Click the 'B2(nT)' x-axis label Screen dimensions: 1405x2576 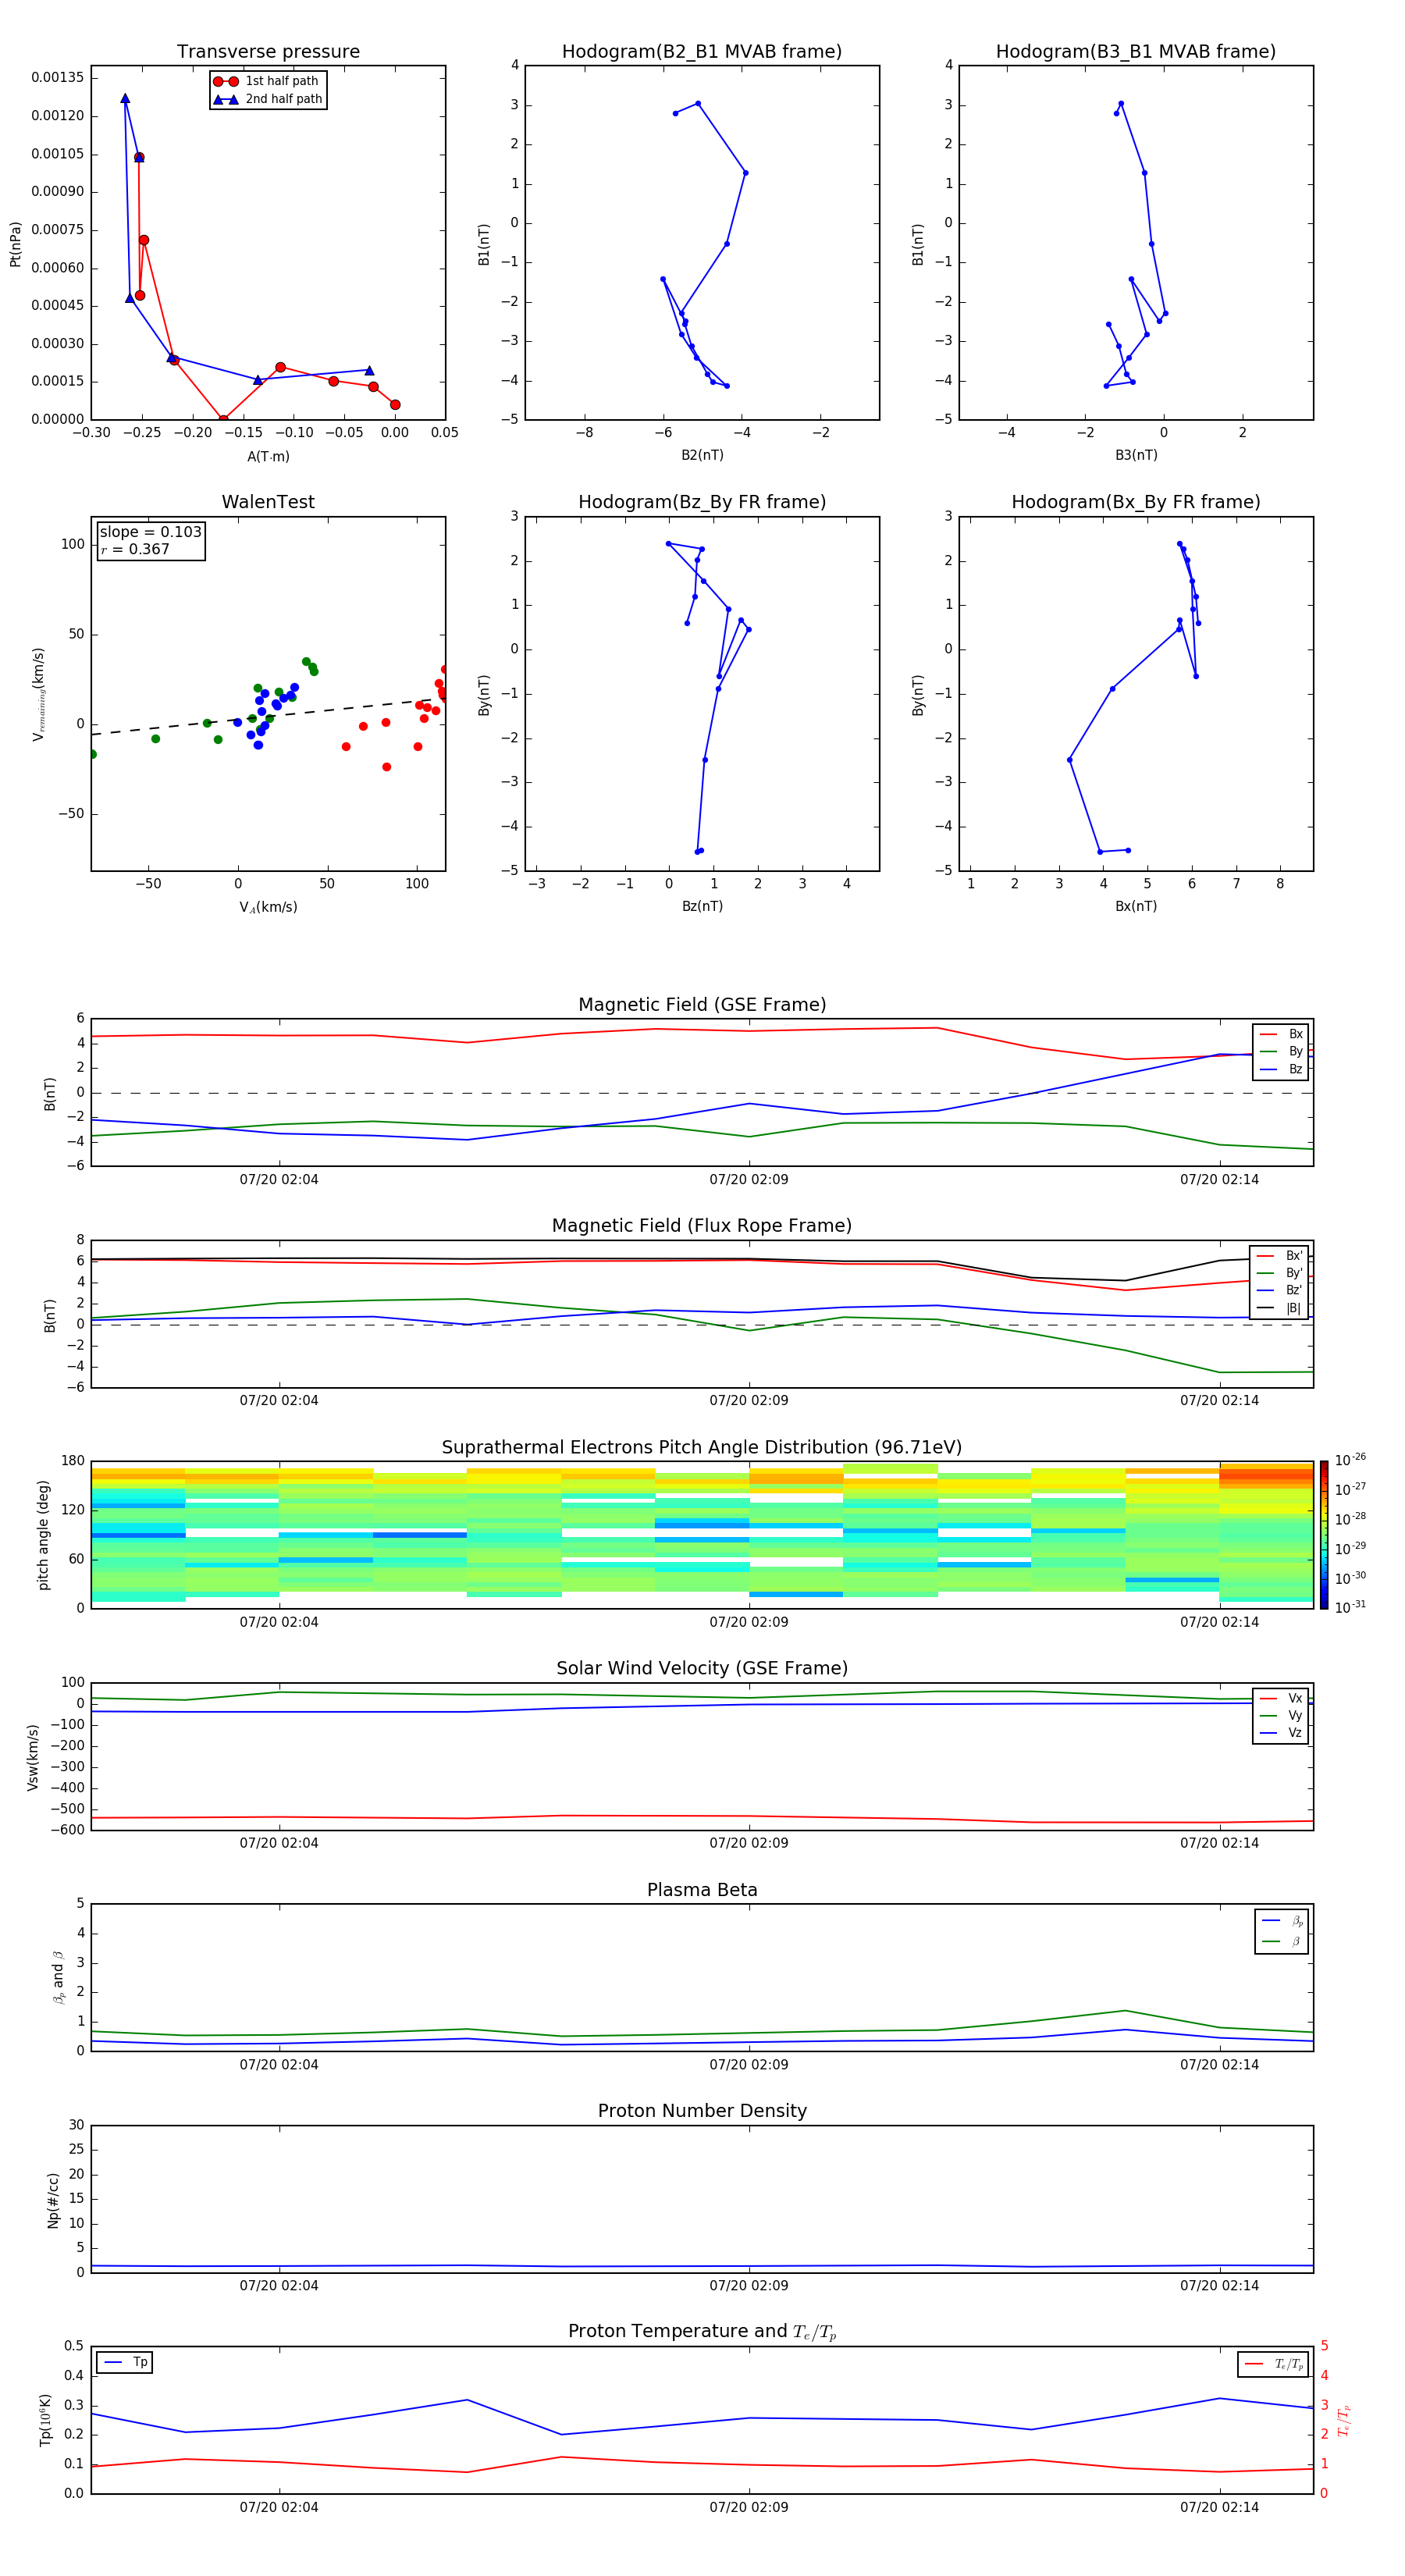click(702, 455)
